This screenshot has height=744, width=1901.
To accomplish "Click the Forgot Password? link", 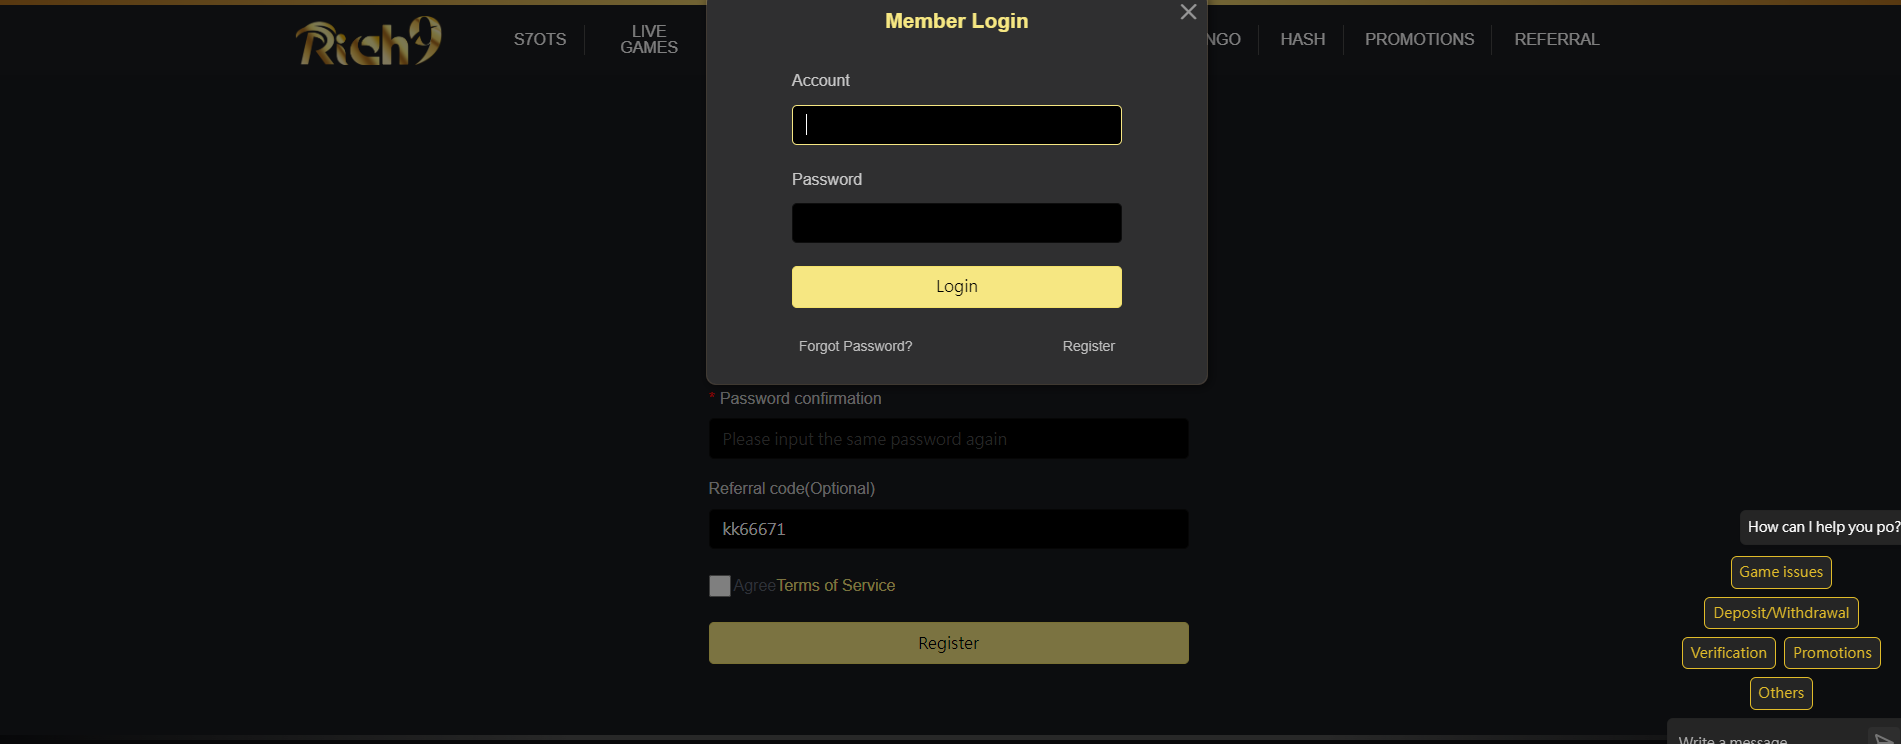I will tap(855, 346).
